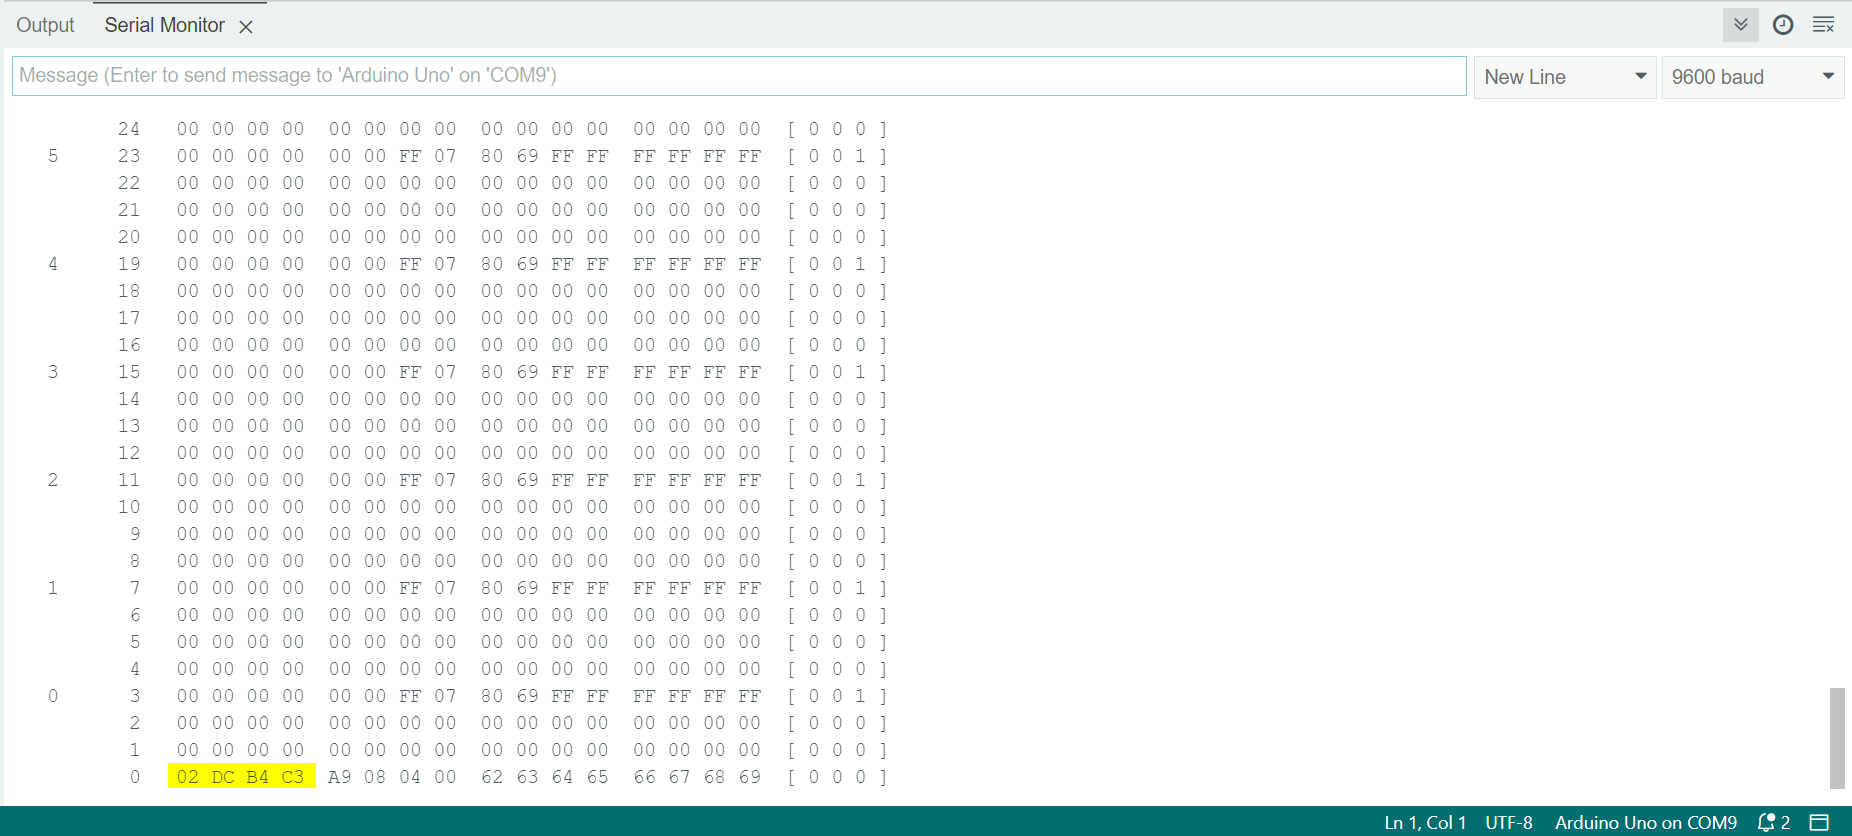
Task: Click sector number 2 label
Action: [x=53, y=480]
